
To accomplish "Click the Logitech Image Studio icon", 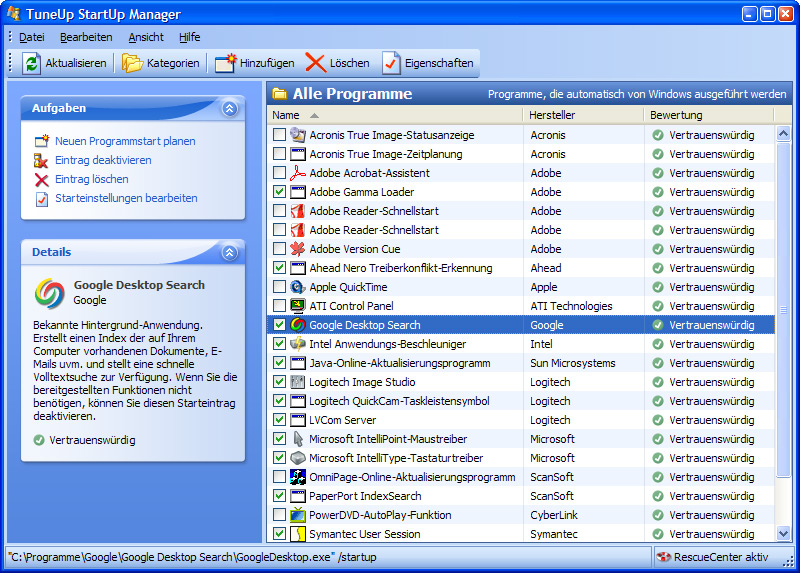I will (x=297, y=382).
